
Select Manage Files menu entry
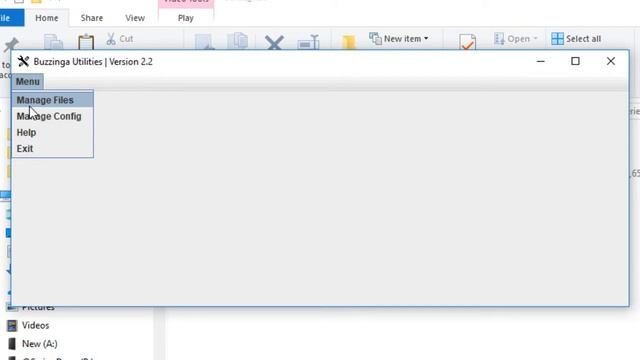click(x=53, y=100)
